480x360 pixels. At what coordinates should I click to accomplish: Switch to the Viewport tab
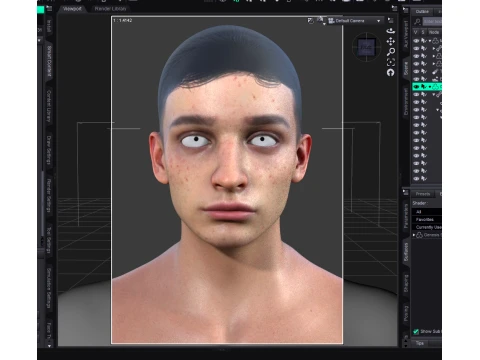pyautogui.click(x=72, y=9)
